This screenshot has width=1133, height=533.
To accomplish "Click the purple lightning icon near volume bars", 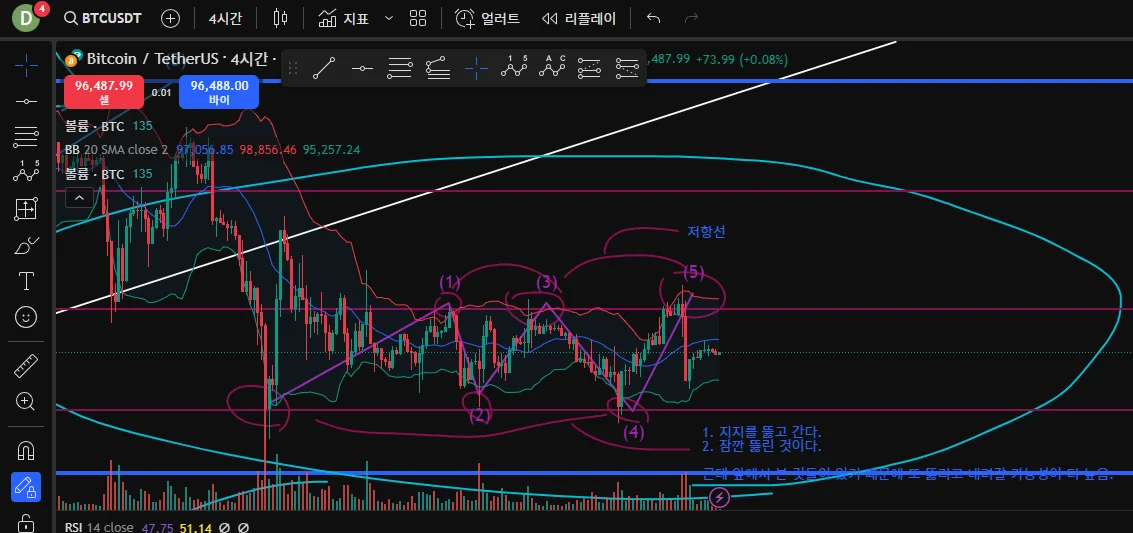I will (719, 497).
